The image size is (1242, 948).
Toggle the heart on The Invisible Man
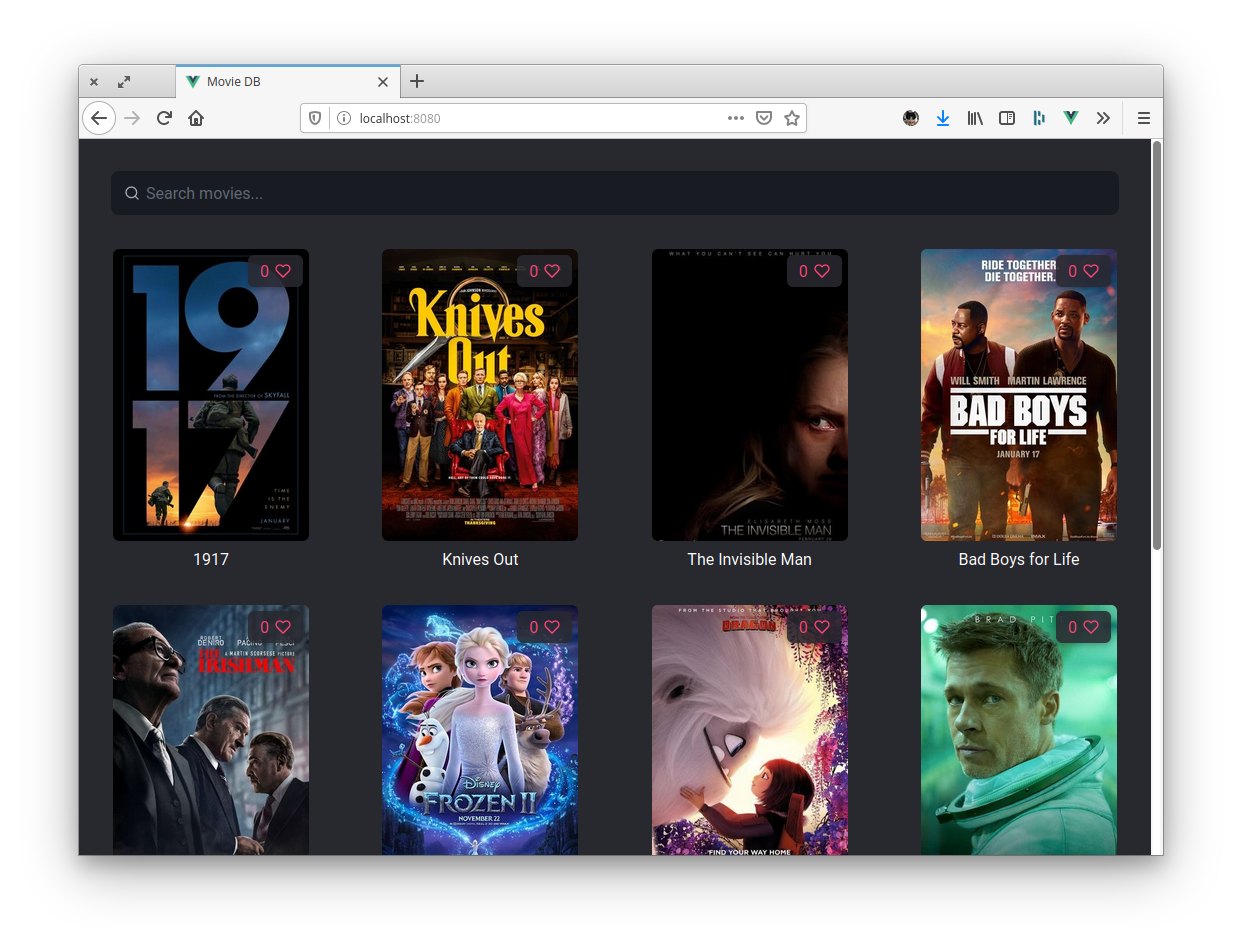click(814, 271)
